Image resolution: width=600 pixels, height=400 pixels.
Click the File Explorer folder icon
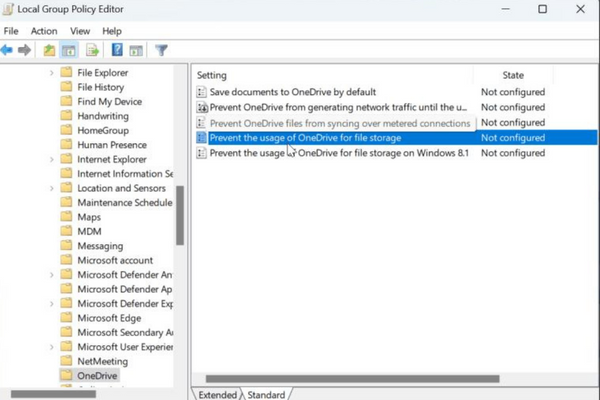pos(67,72)
